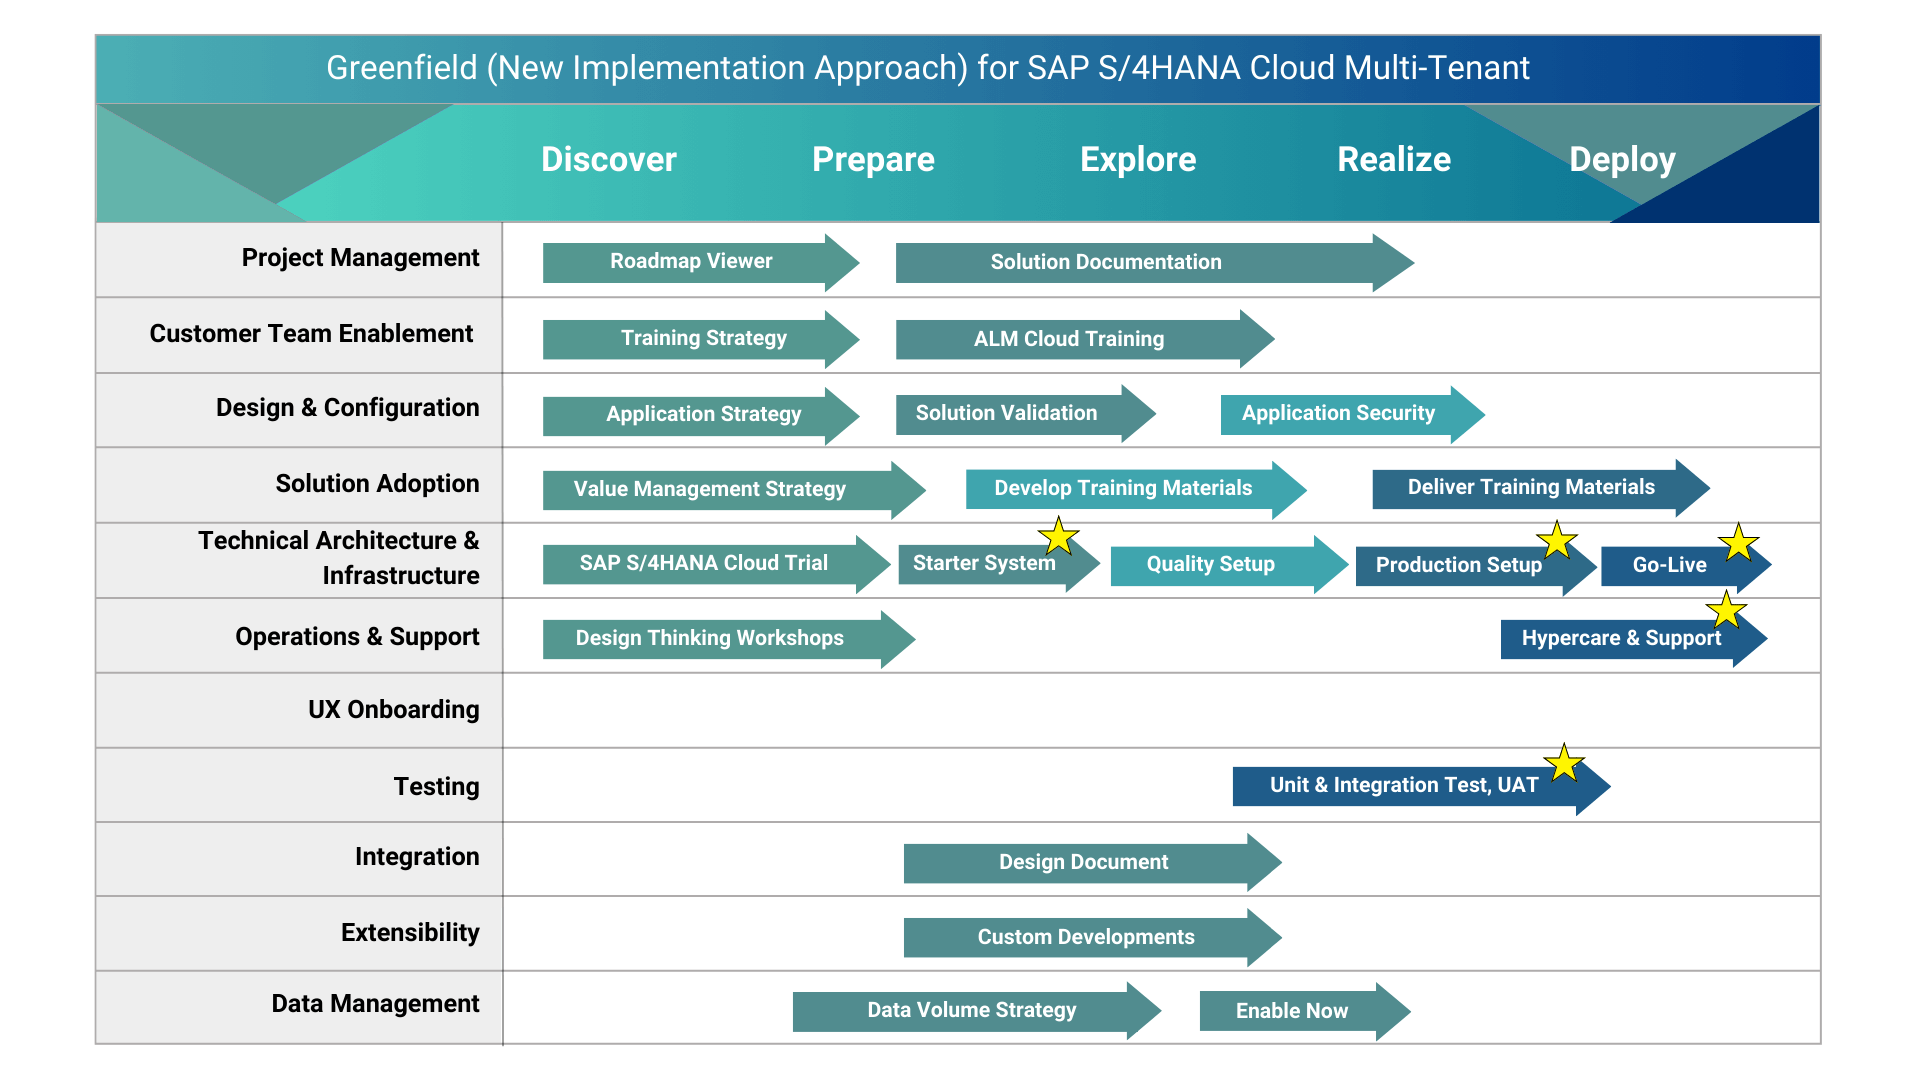Image resolution: width=1920 pixels, height=1080 pixels.
Task: Select the Hypercare & Support arrow
Action: (1634, 639)
